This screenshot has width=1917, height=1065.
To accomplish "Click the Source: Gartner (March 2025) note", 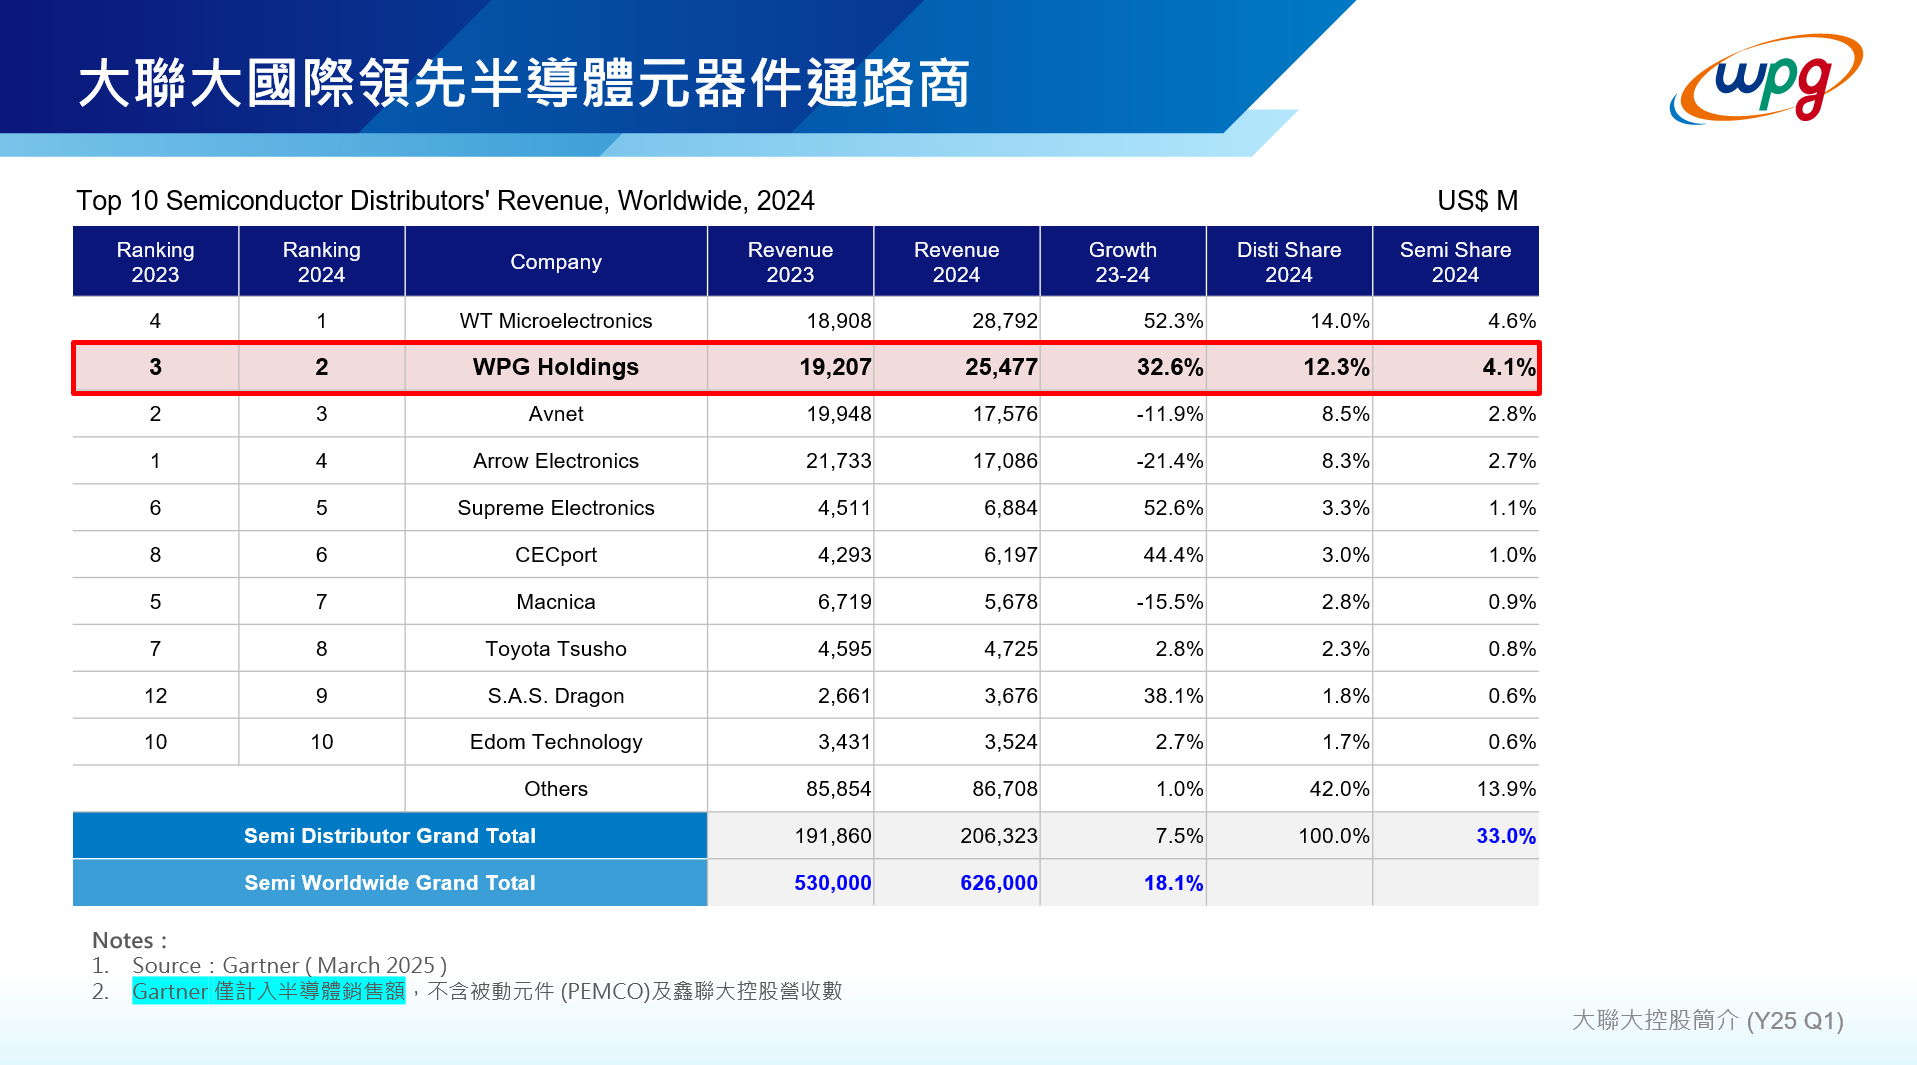I will (289, 965).
